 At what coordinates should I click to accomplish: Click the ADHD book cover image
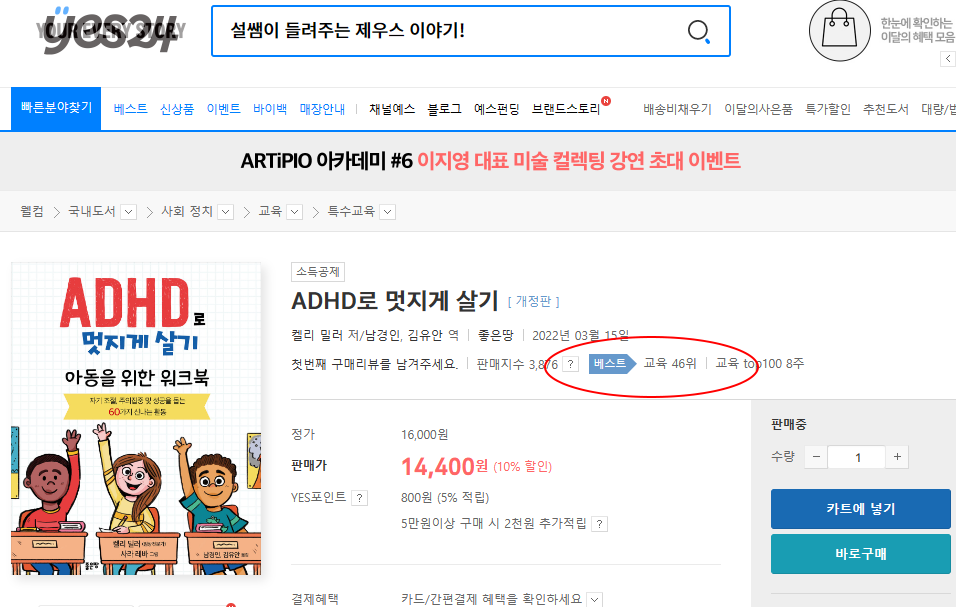136,419
